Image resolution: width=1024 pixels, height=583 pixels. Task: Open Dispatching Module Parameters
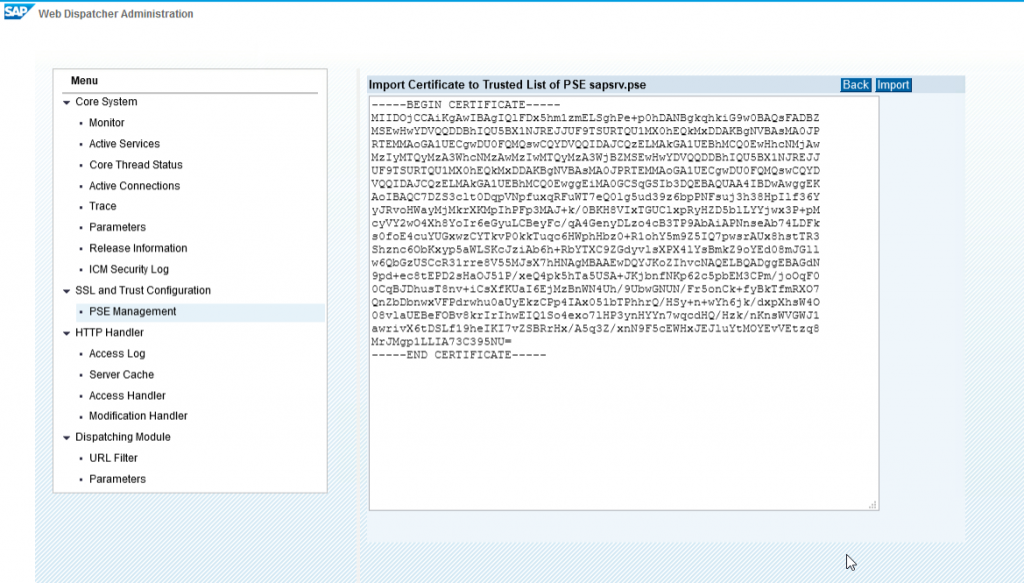118,479
